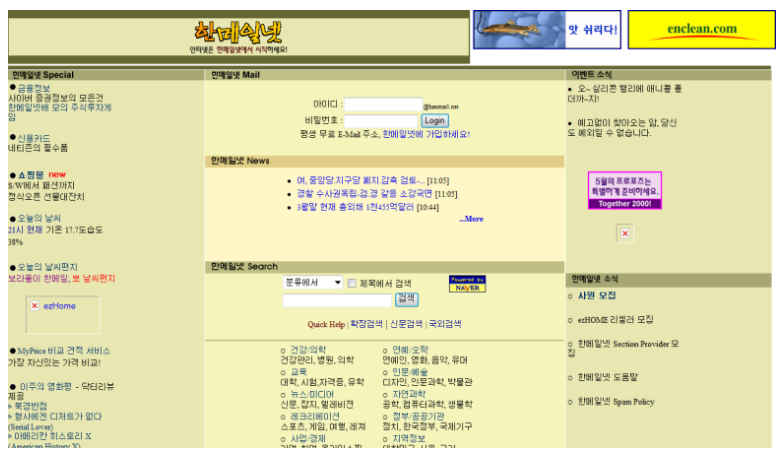Open news headline '3월말 현재 총외채 1천455억달러'

pos(355,207)
